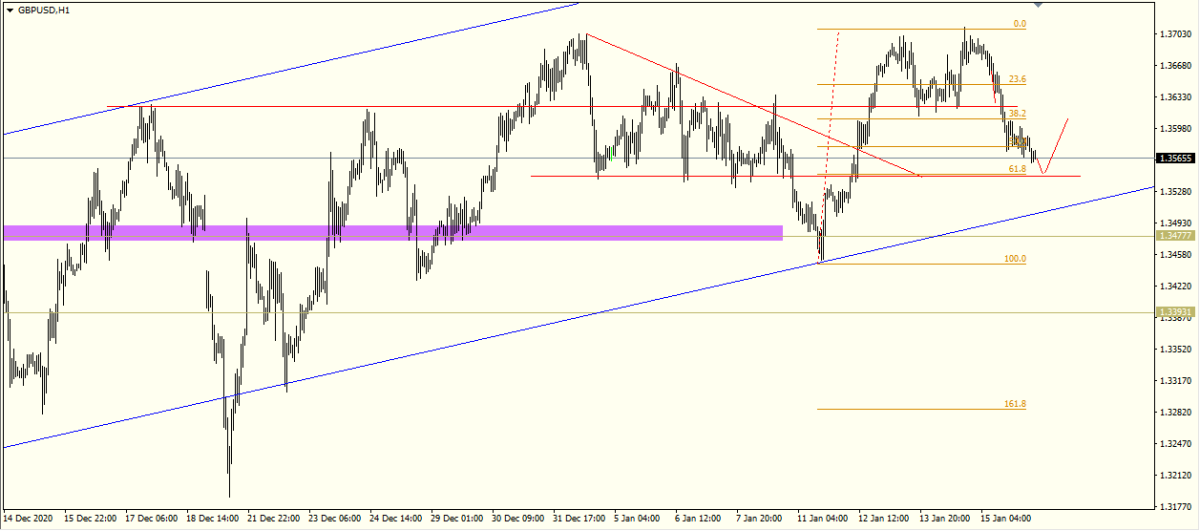Click the 1.34930 price scale label

(1177, 223)
